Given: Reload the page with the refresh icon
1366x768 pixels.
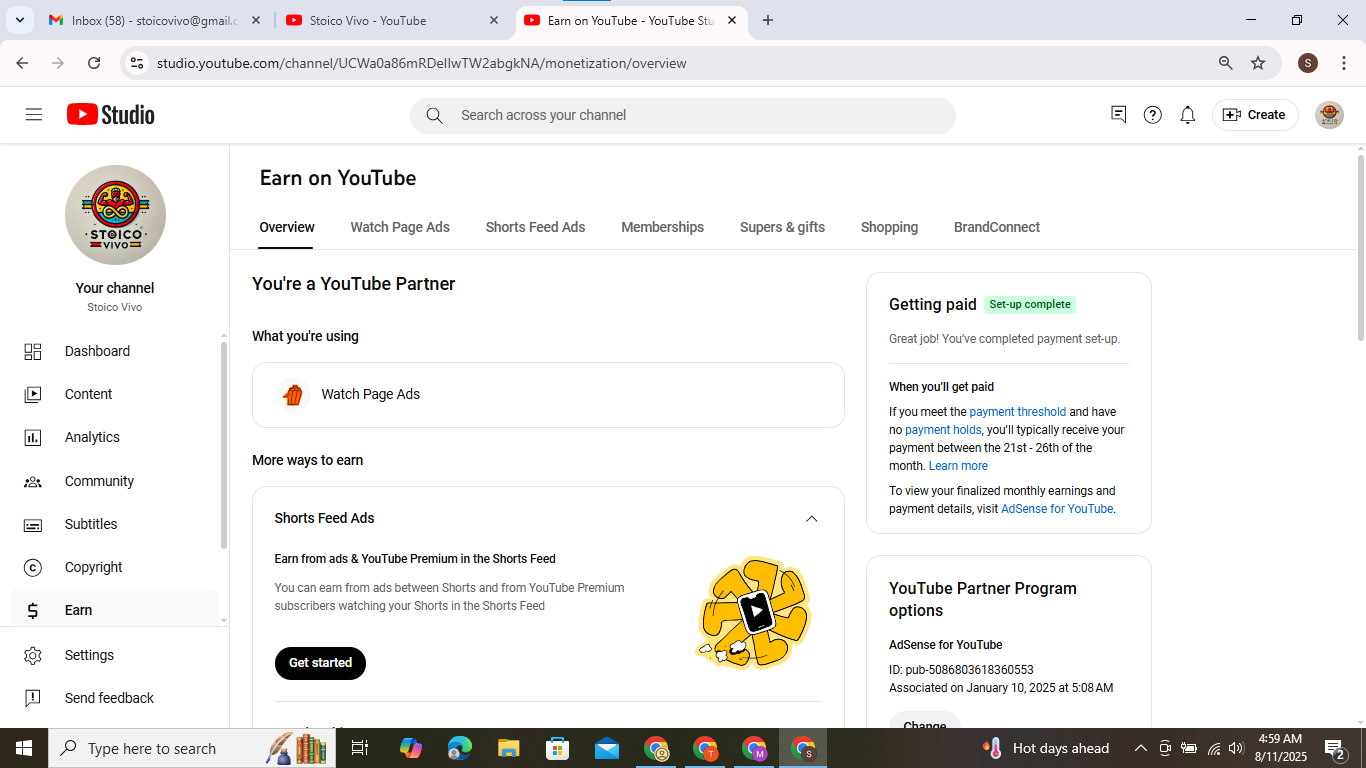Looking at the screenshot, I should [x=94, y=63].
